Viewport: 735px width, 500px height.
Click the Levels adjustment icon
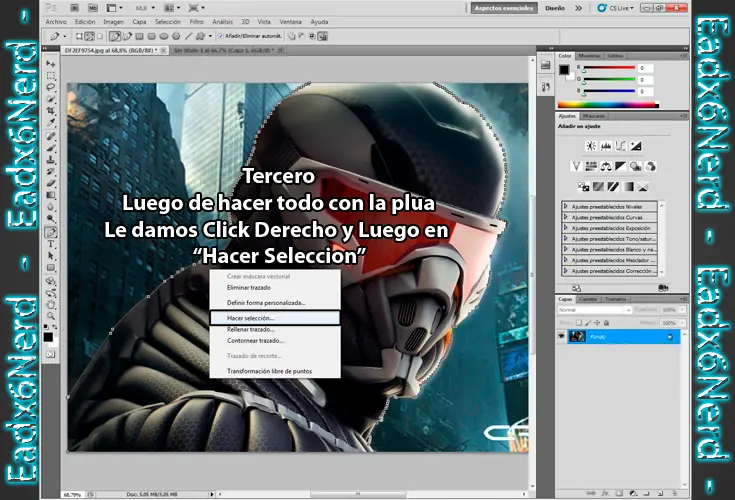tap(606, 146)
